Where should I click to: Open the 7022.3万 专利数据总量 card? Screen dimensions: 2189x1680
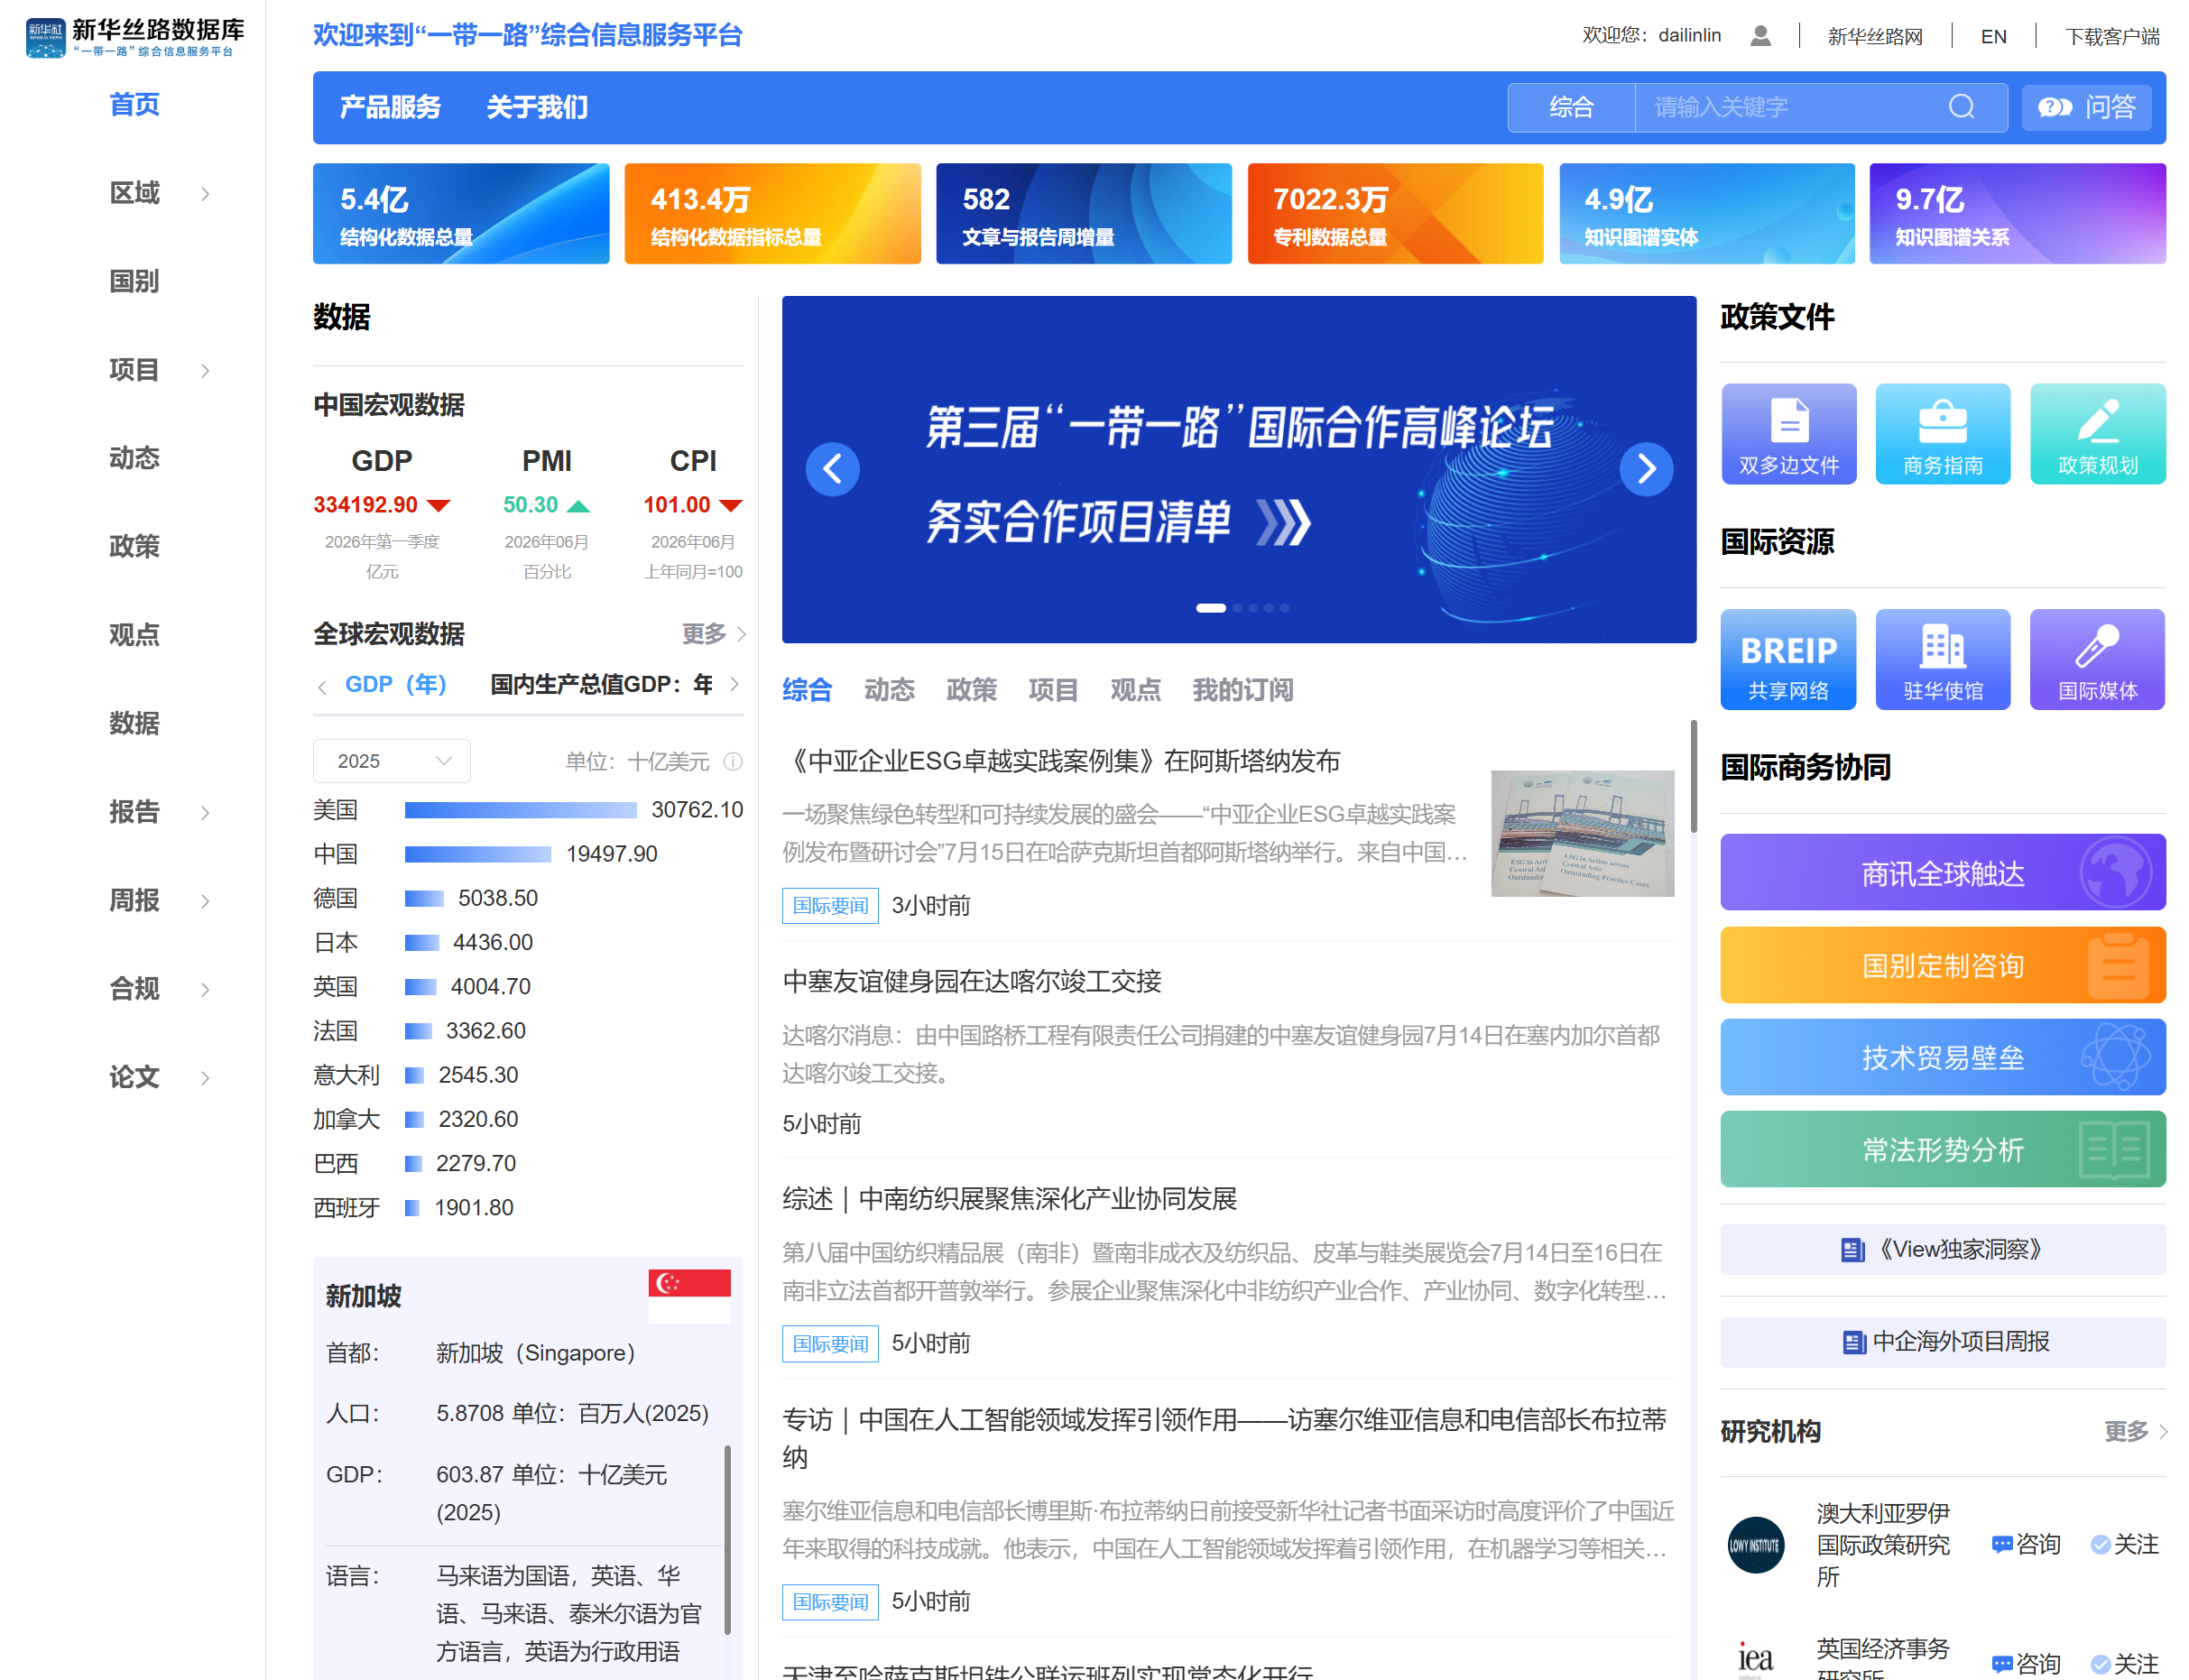pos(1395,214)
